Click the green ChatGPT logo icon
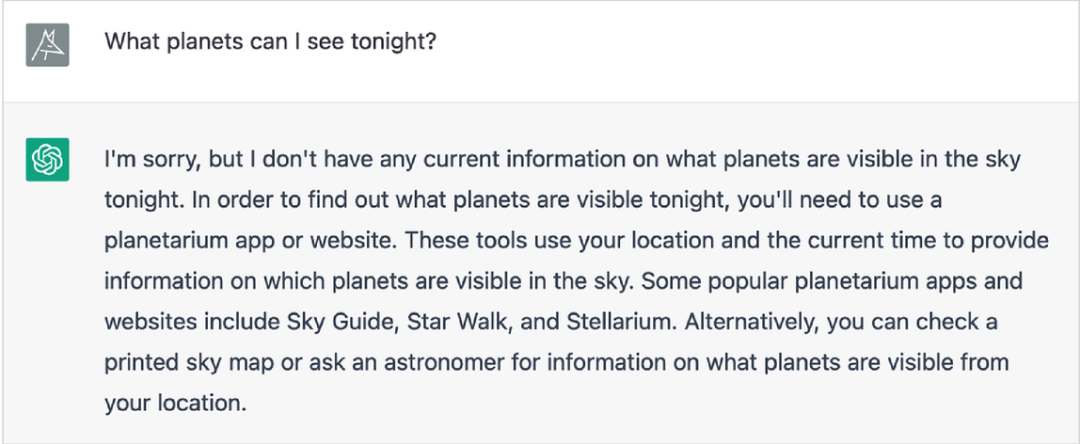 tap(47, 160)
